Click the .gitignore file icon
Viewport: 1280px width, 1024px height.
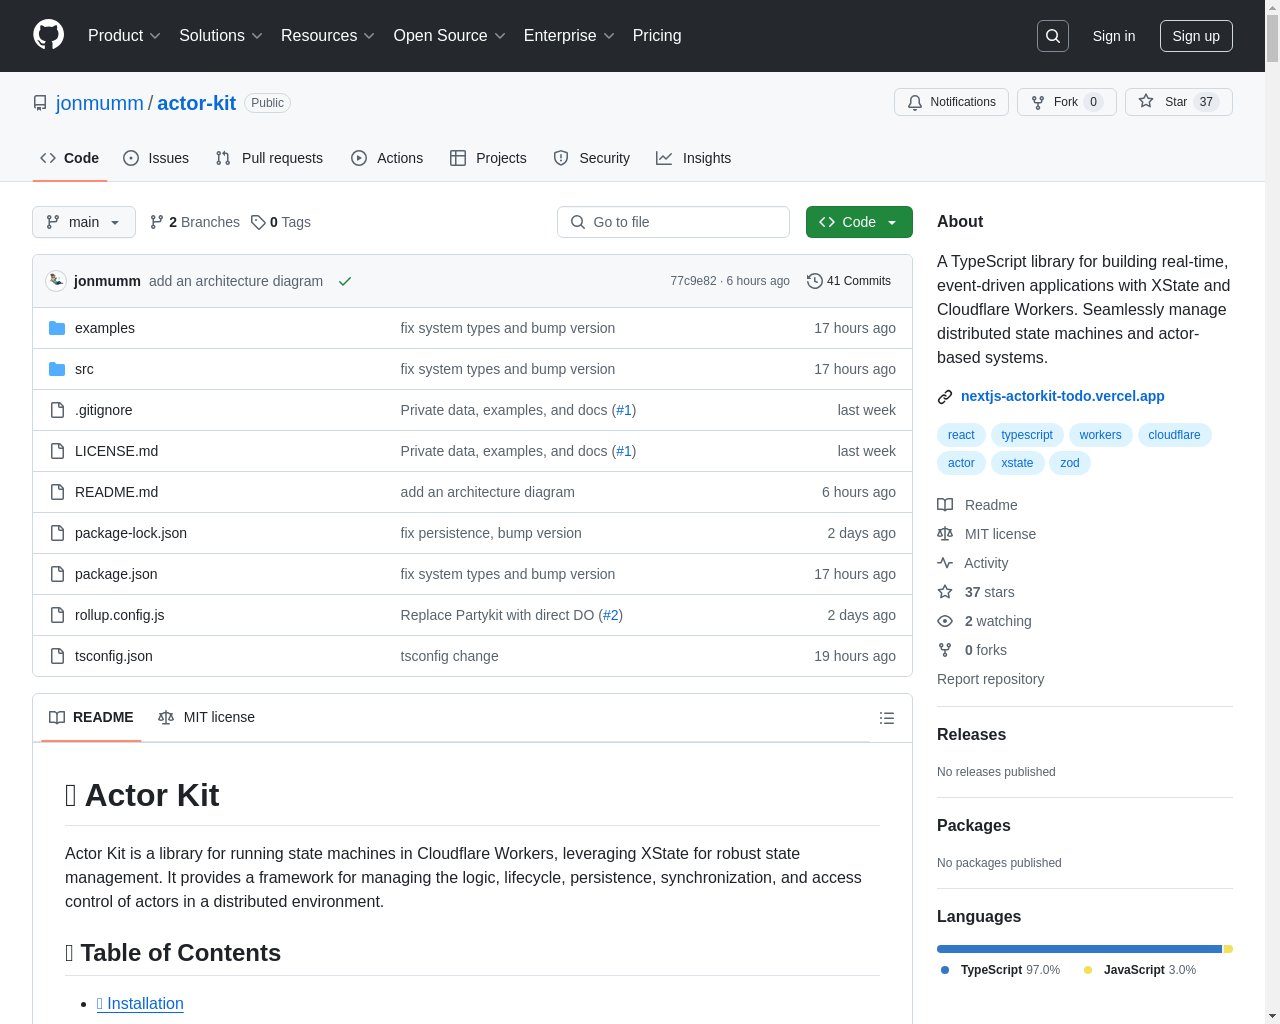57,410
